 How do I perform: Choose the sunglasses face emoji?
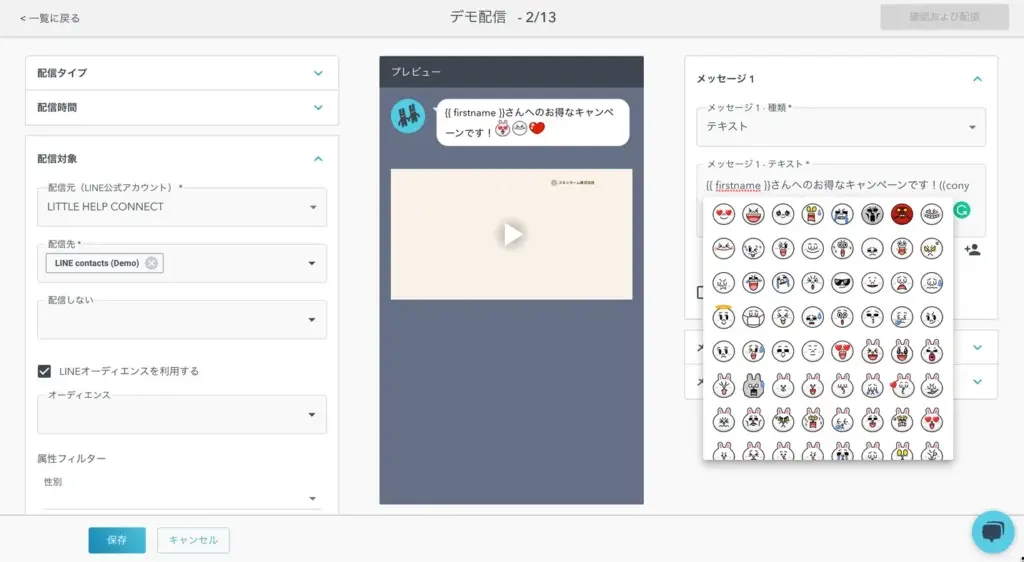point(842,283)
